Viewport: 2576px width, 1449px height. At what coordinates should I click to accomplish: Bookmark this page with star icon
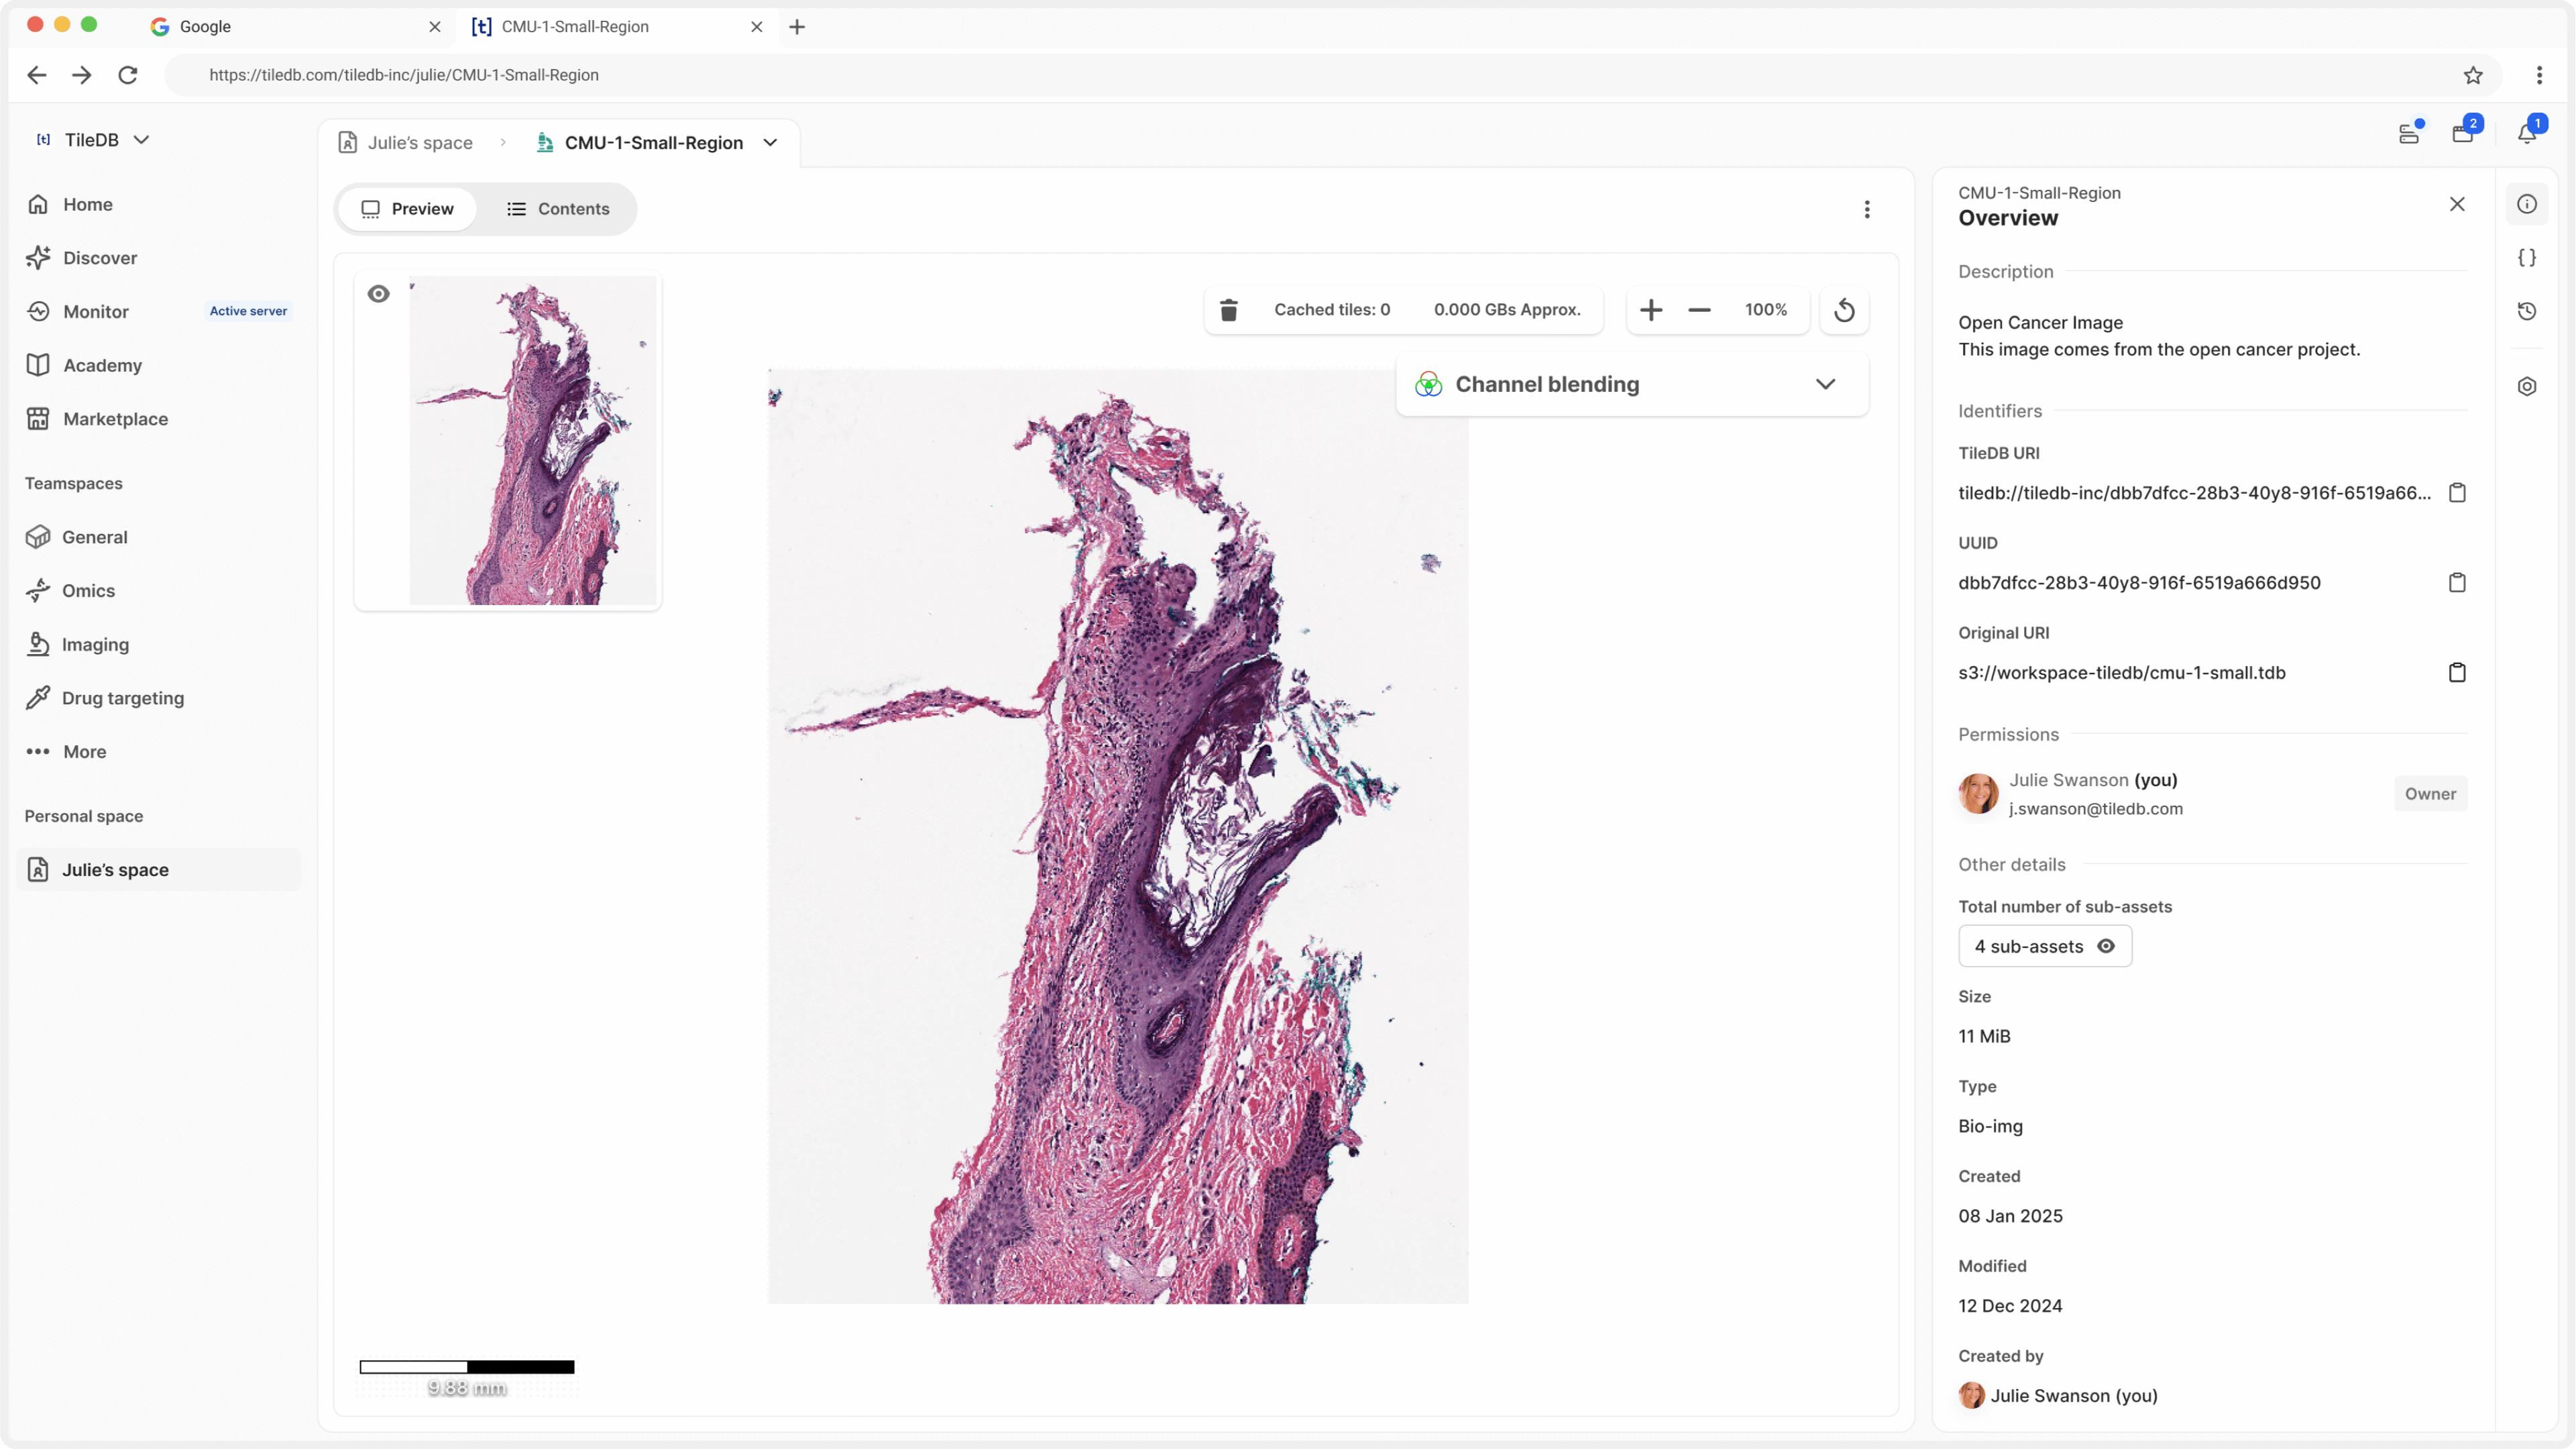pyautogui.click(x=2473, y=75)
